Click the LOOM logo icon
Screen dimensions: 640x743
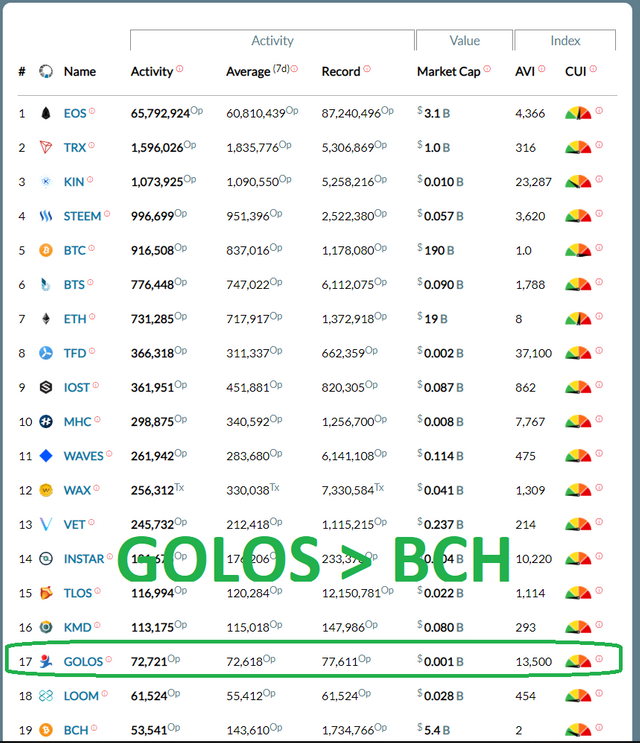click(46, 696)
